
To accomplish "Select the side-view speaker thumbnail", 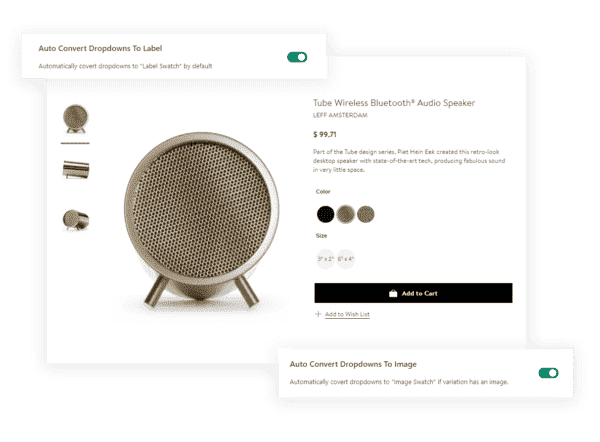I will click(76, 170).
